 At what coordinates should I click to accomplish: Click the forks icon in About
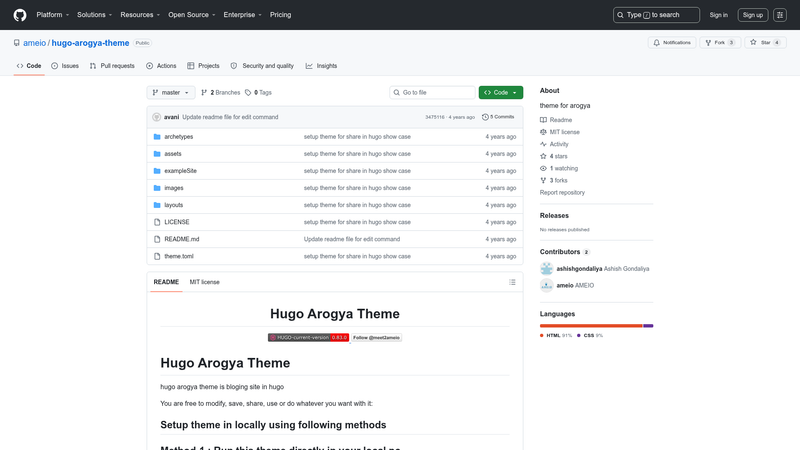[x=543, y=181]
